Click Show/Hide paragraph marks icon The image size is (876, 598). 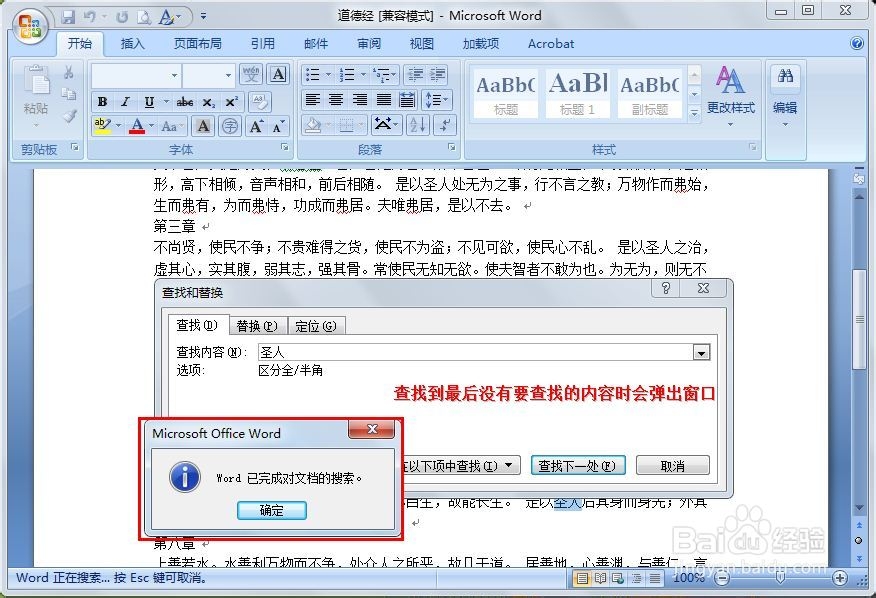[x=445, y=125]
